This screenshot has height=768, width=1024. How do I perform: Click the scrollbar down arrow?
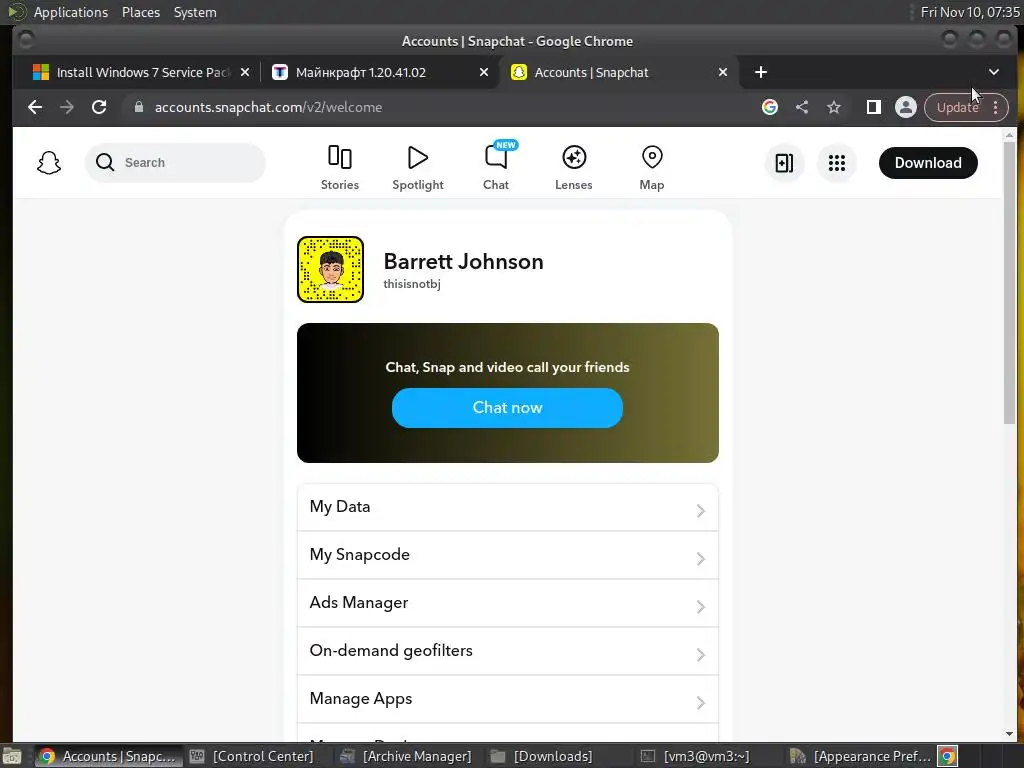1009,734
